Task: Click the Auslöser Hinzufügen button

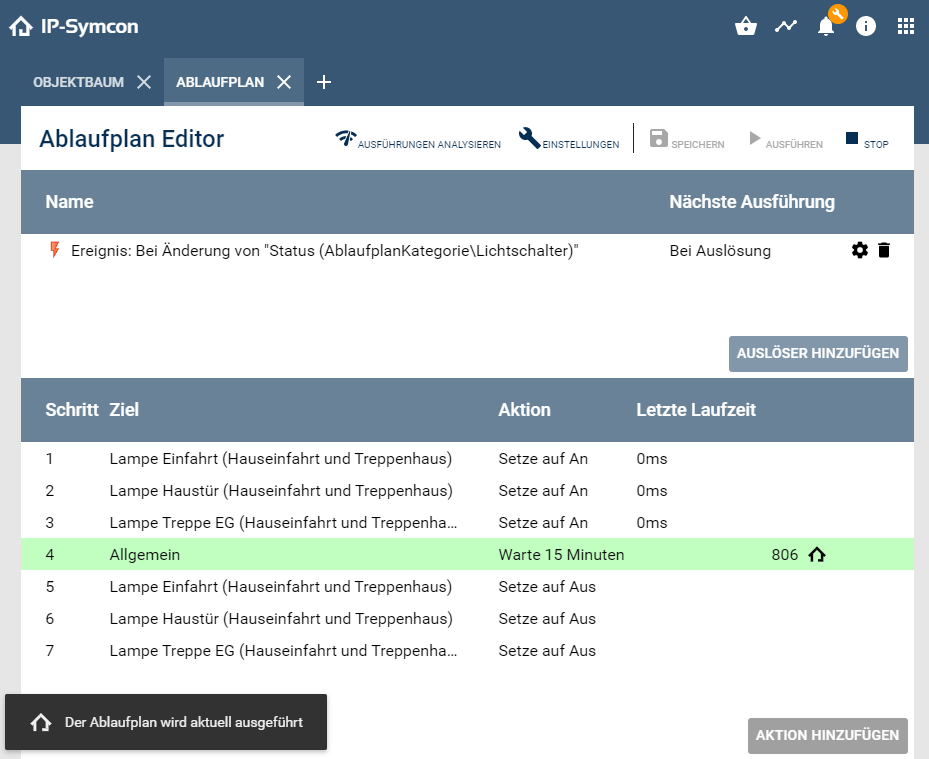Action: (818, 354)
